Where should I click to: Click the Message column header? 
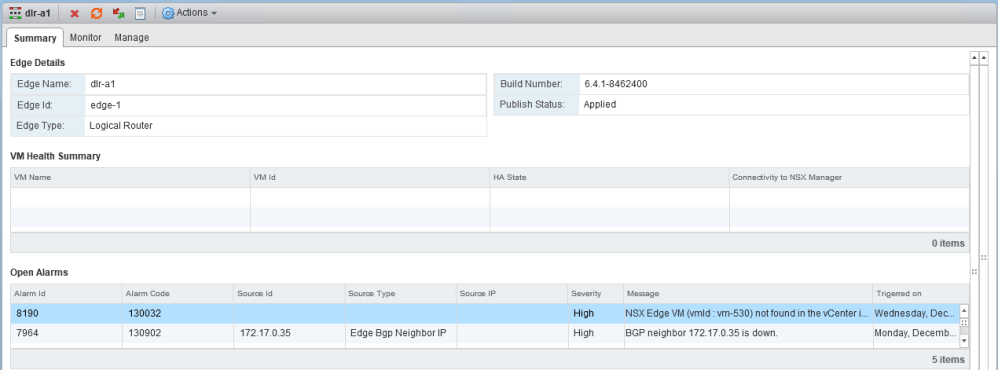coord(748,294)
